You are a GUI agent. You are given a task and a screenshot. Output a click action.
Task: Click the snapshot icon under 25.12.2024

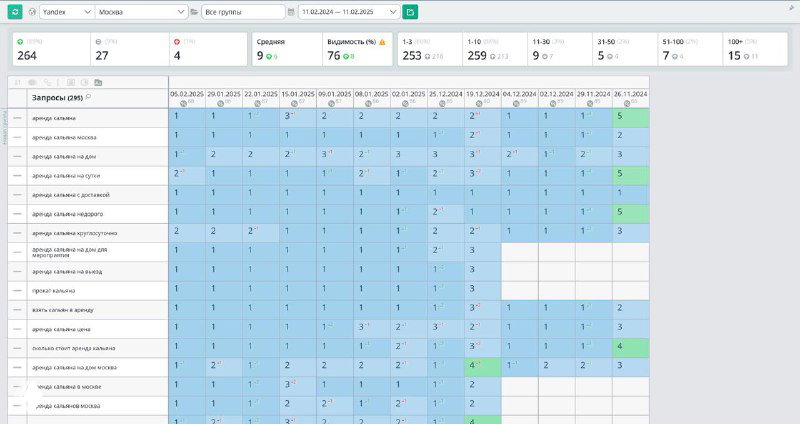[x=442, y=103]
